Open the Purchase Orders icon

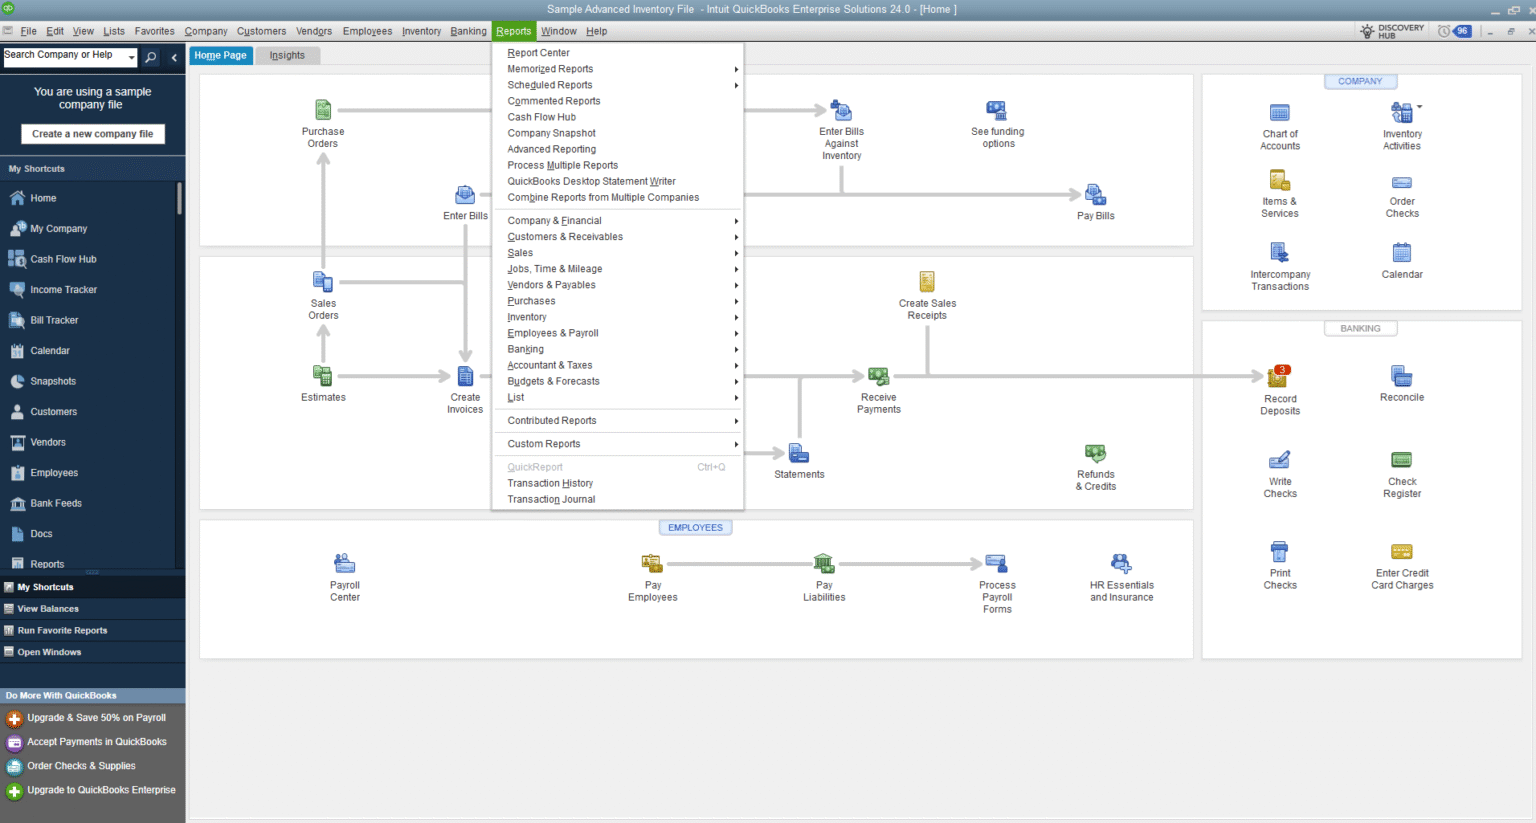[323, 110]
